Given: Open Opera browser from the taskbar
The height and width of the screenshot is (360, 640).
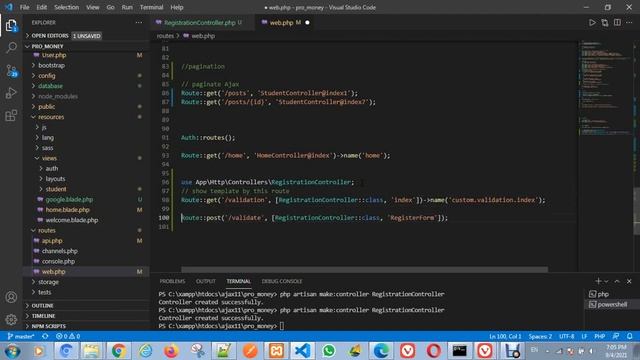Looking at the screenshot, I should point(433,351).
